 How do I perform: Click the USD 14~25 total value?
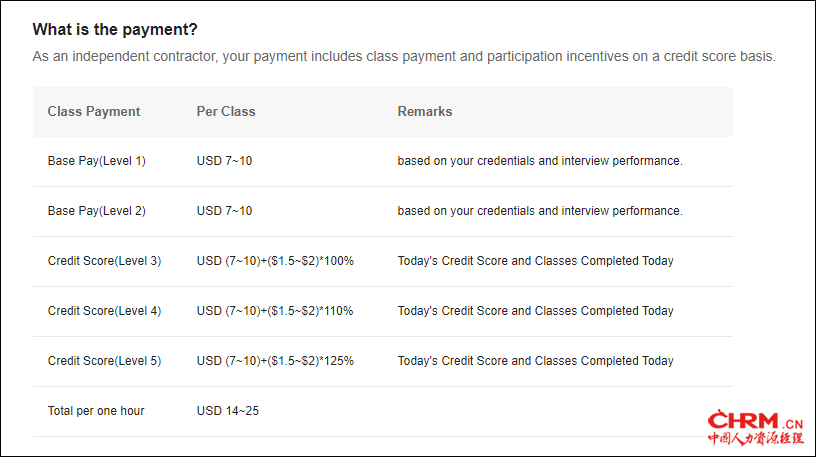point(228,411)
